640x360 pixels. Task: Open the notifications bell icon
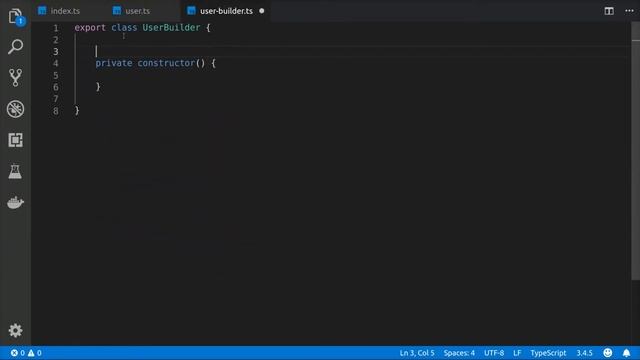626,353
